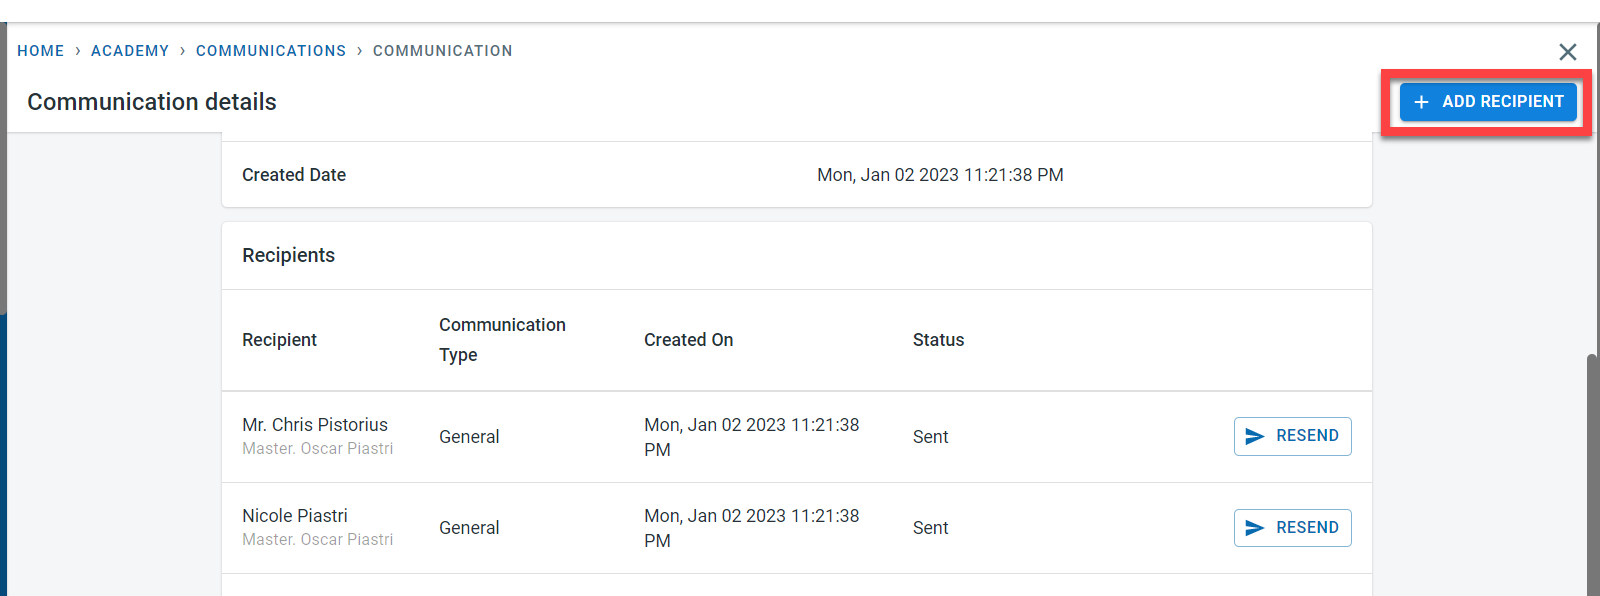Select the Mr. Chris Pistorius recipient name
This screenshot has height=596, width=1600.
click(315, 425)
